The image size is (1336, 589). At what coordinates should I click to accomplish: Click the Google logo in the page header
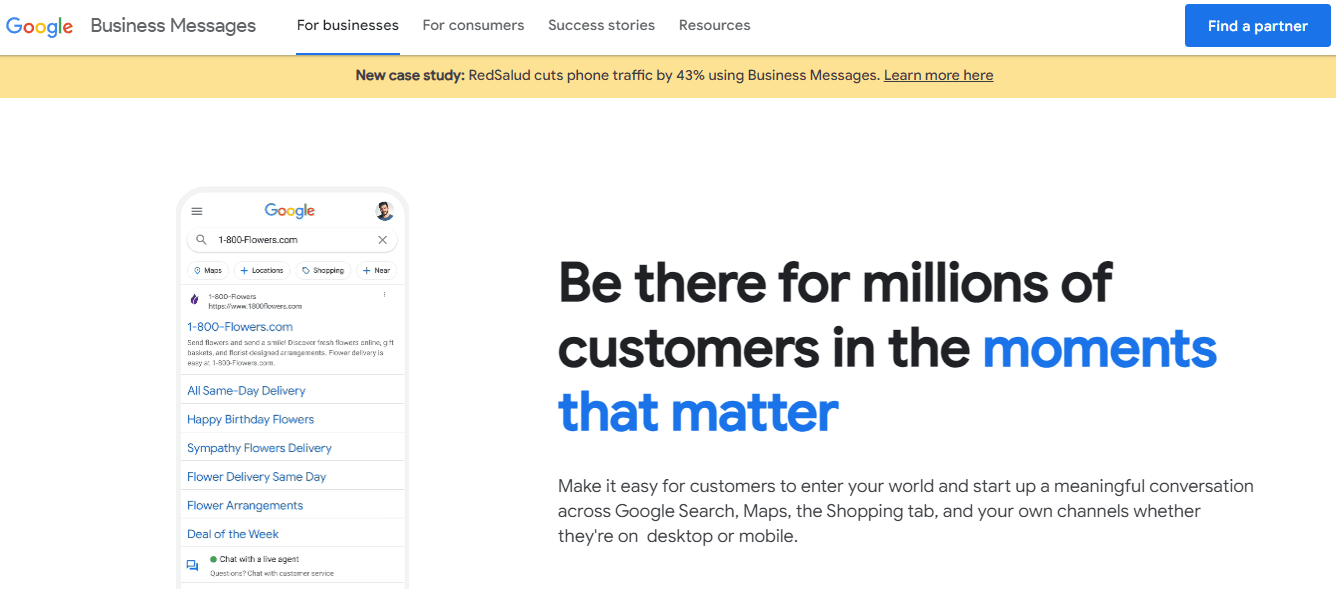(x=39, y=26)
